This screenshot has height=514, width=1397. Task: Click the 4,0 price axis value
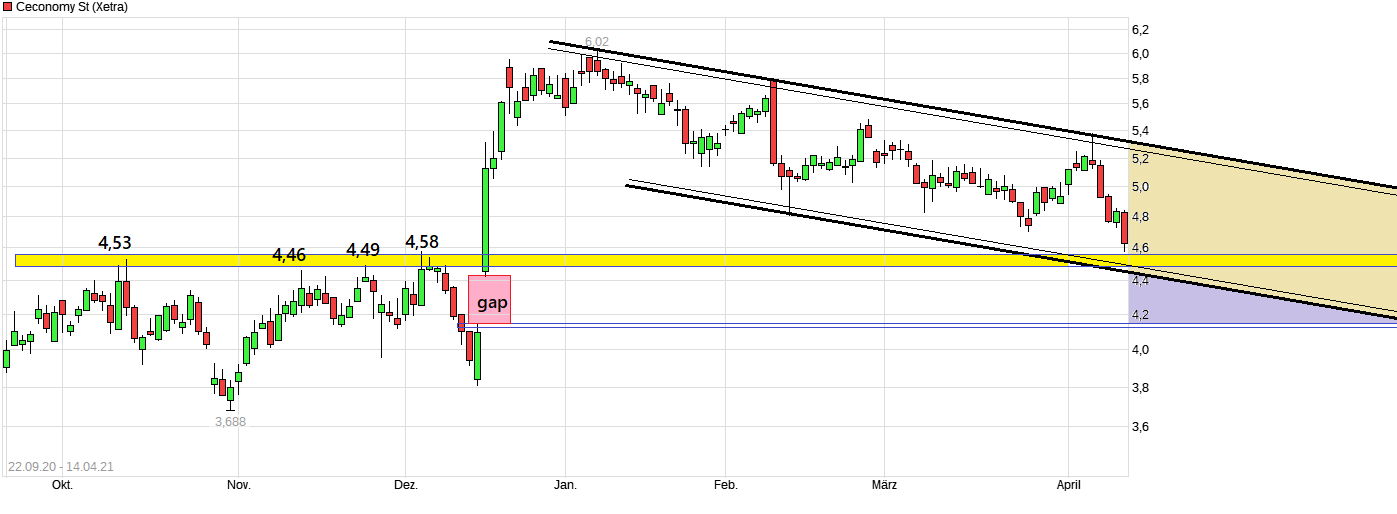1140,350
